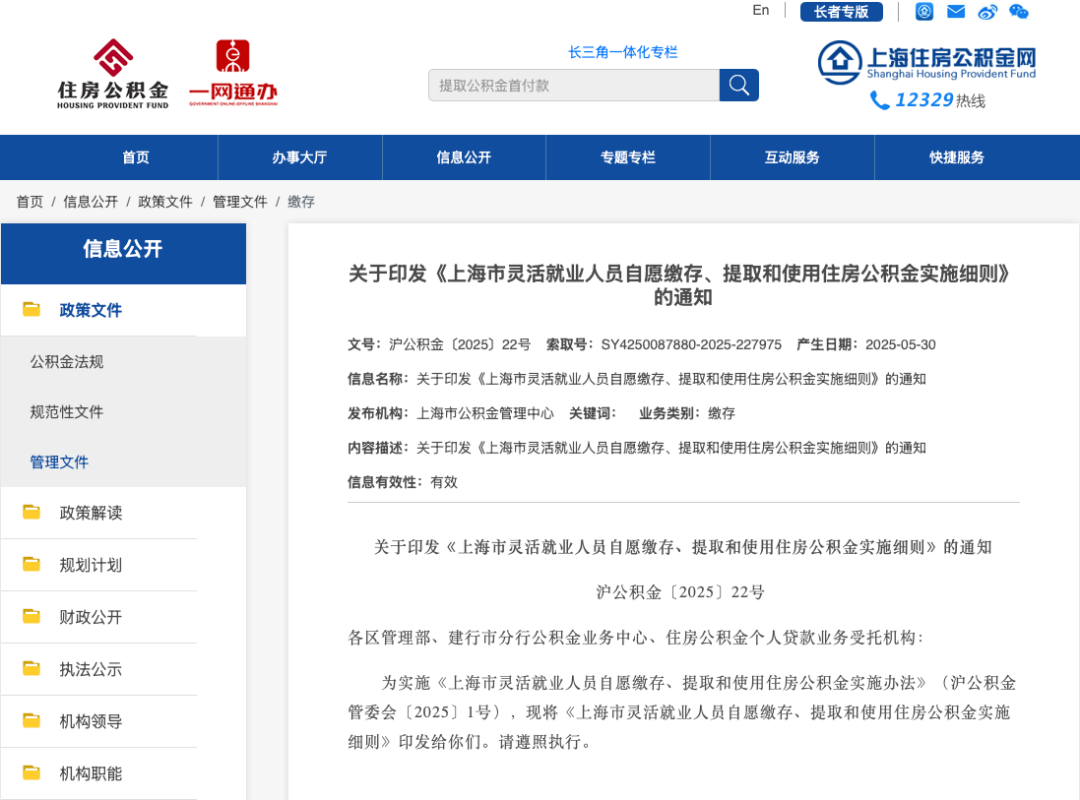Switch to English with En link
Viewport: 1080px width, 800px height.
coord(761,10)
